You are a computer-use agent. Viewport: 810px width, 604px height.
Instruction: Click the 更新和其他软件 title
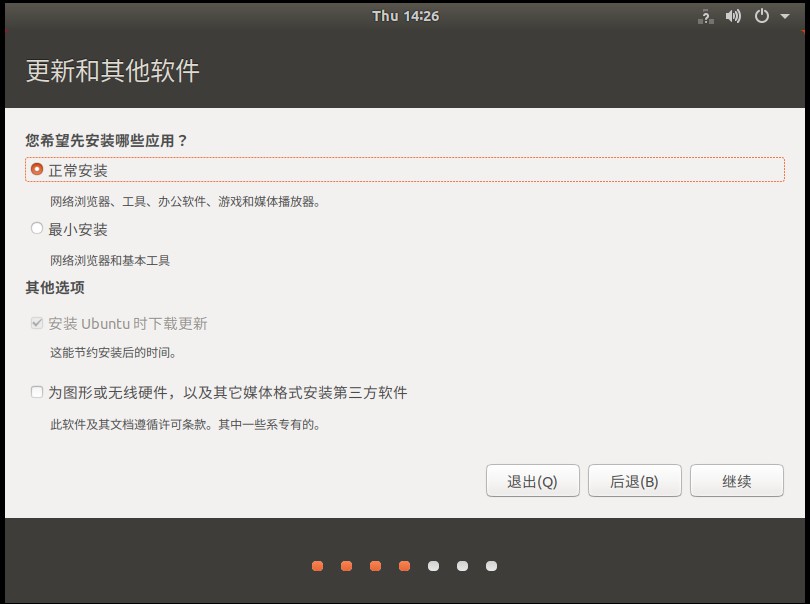coord(113,71)
